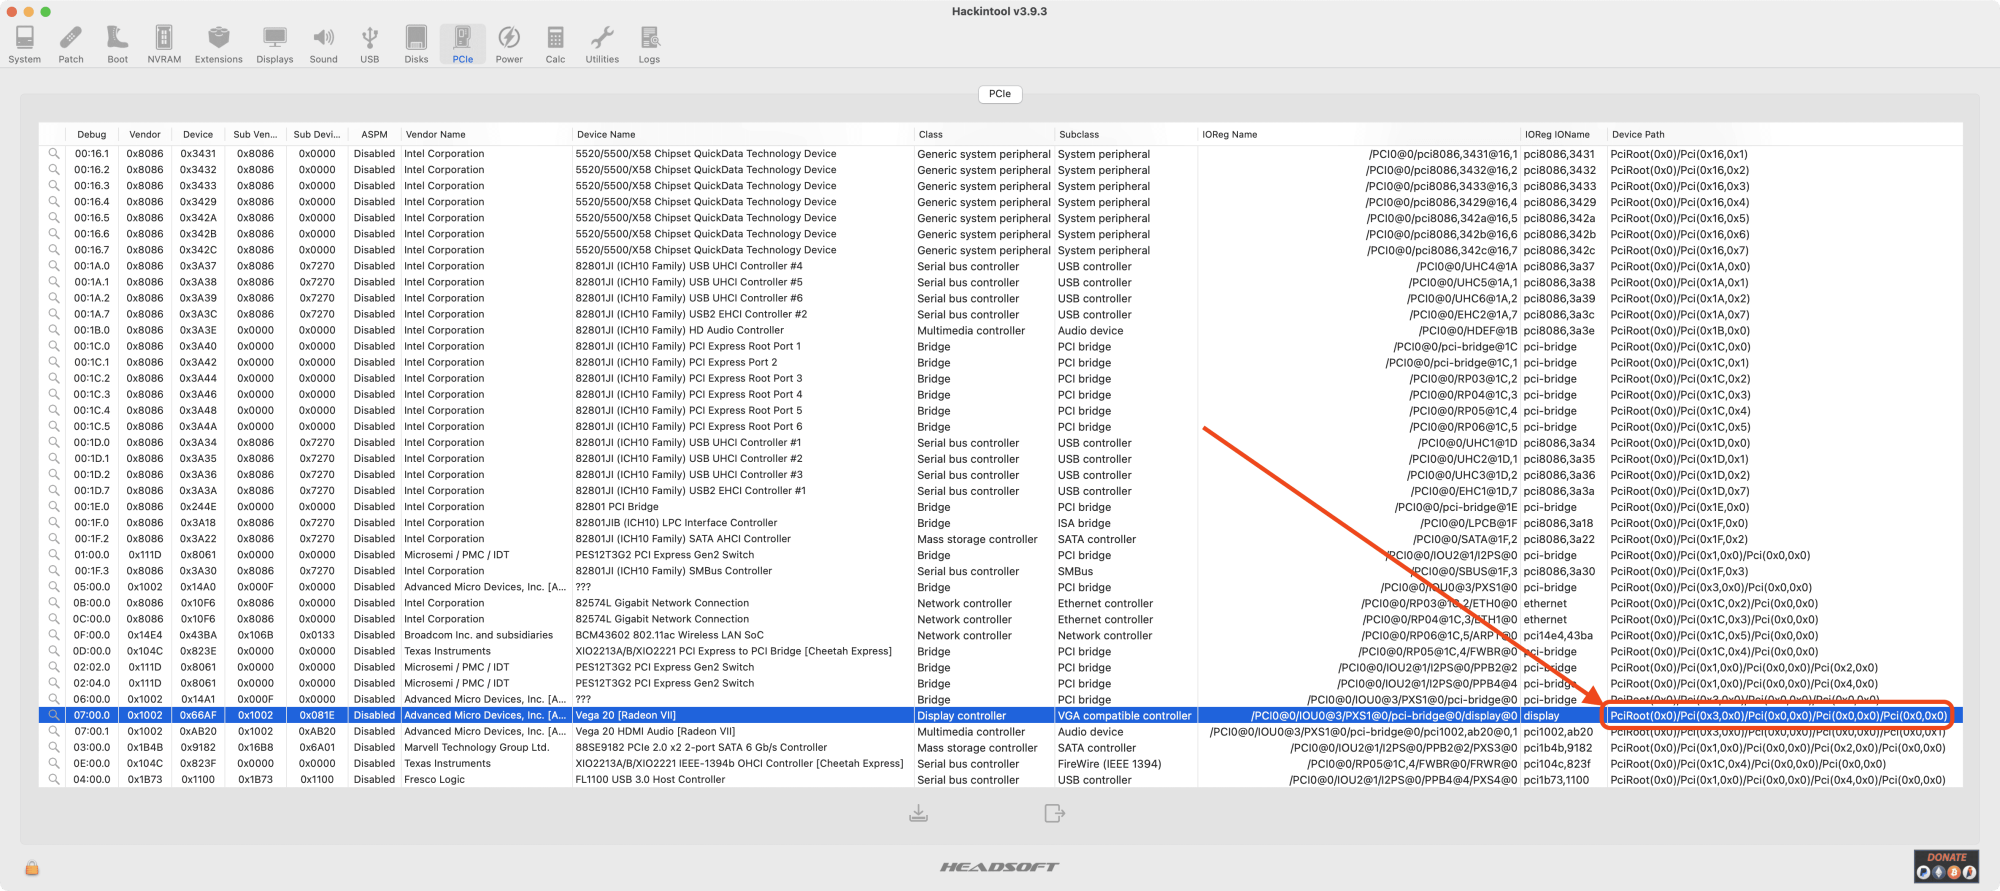This screenshot has height=891, width=2000.
Task: Select the 82801JI HD Audio Controller row
Action: pyautogui.click(x=1000, y=330)
